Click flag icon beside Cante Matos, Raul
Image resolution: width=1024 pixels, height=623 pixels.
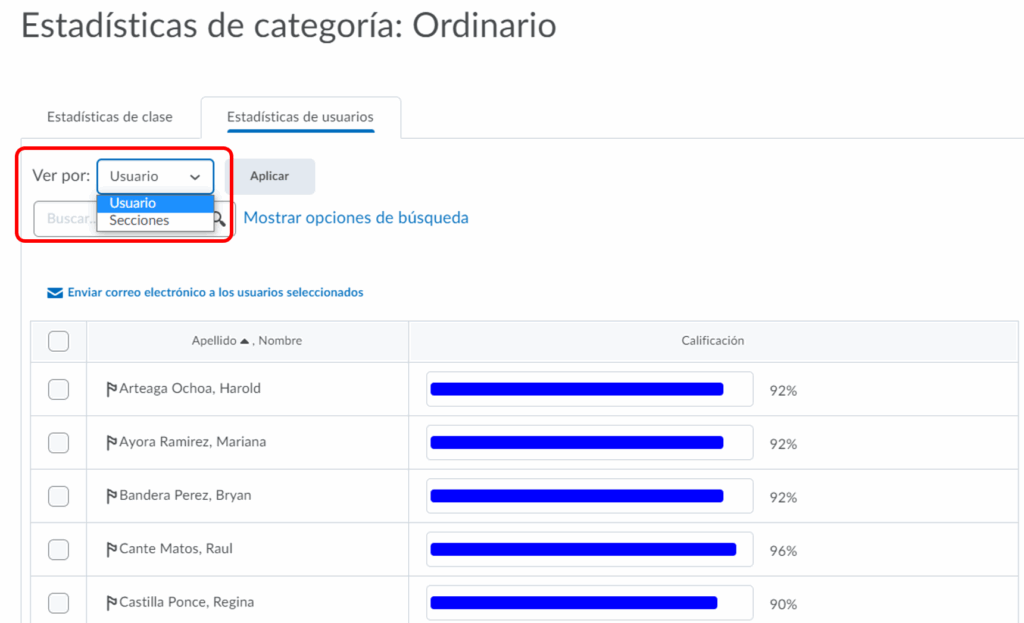(x=112, y=549)
